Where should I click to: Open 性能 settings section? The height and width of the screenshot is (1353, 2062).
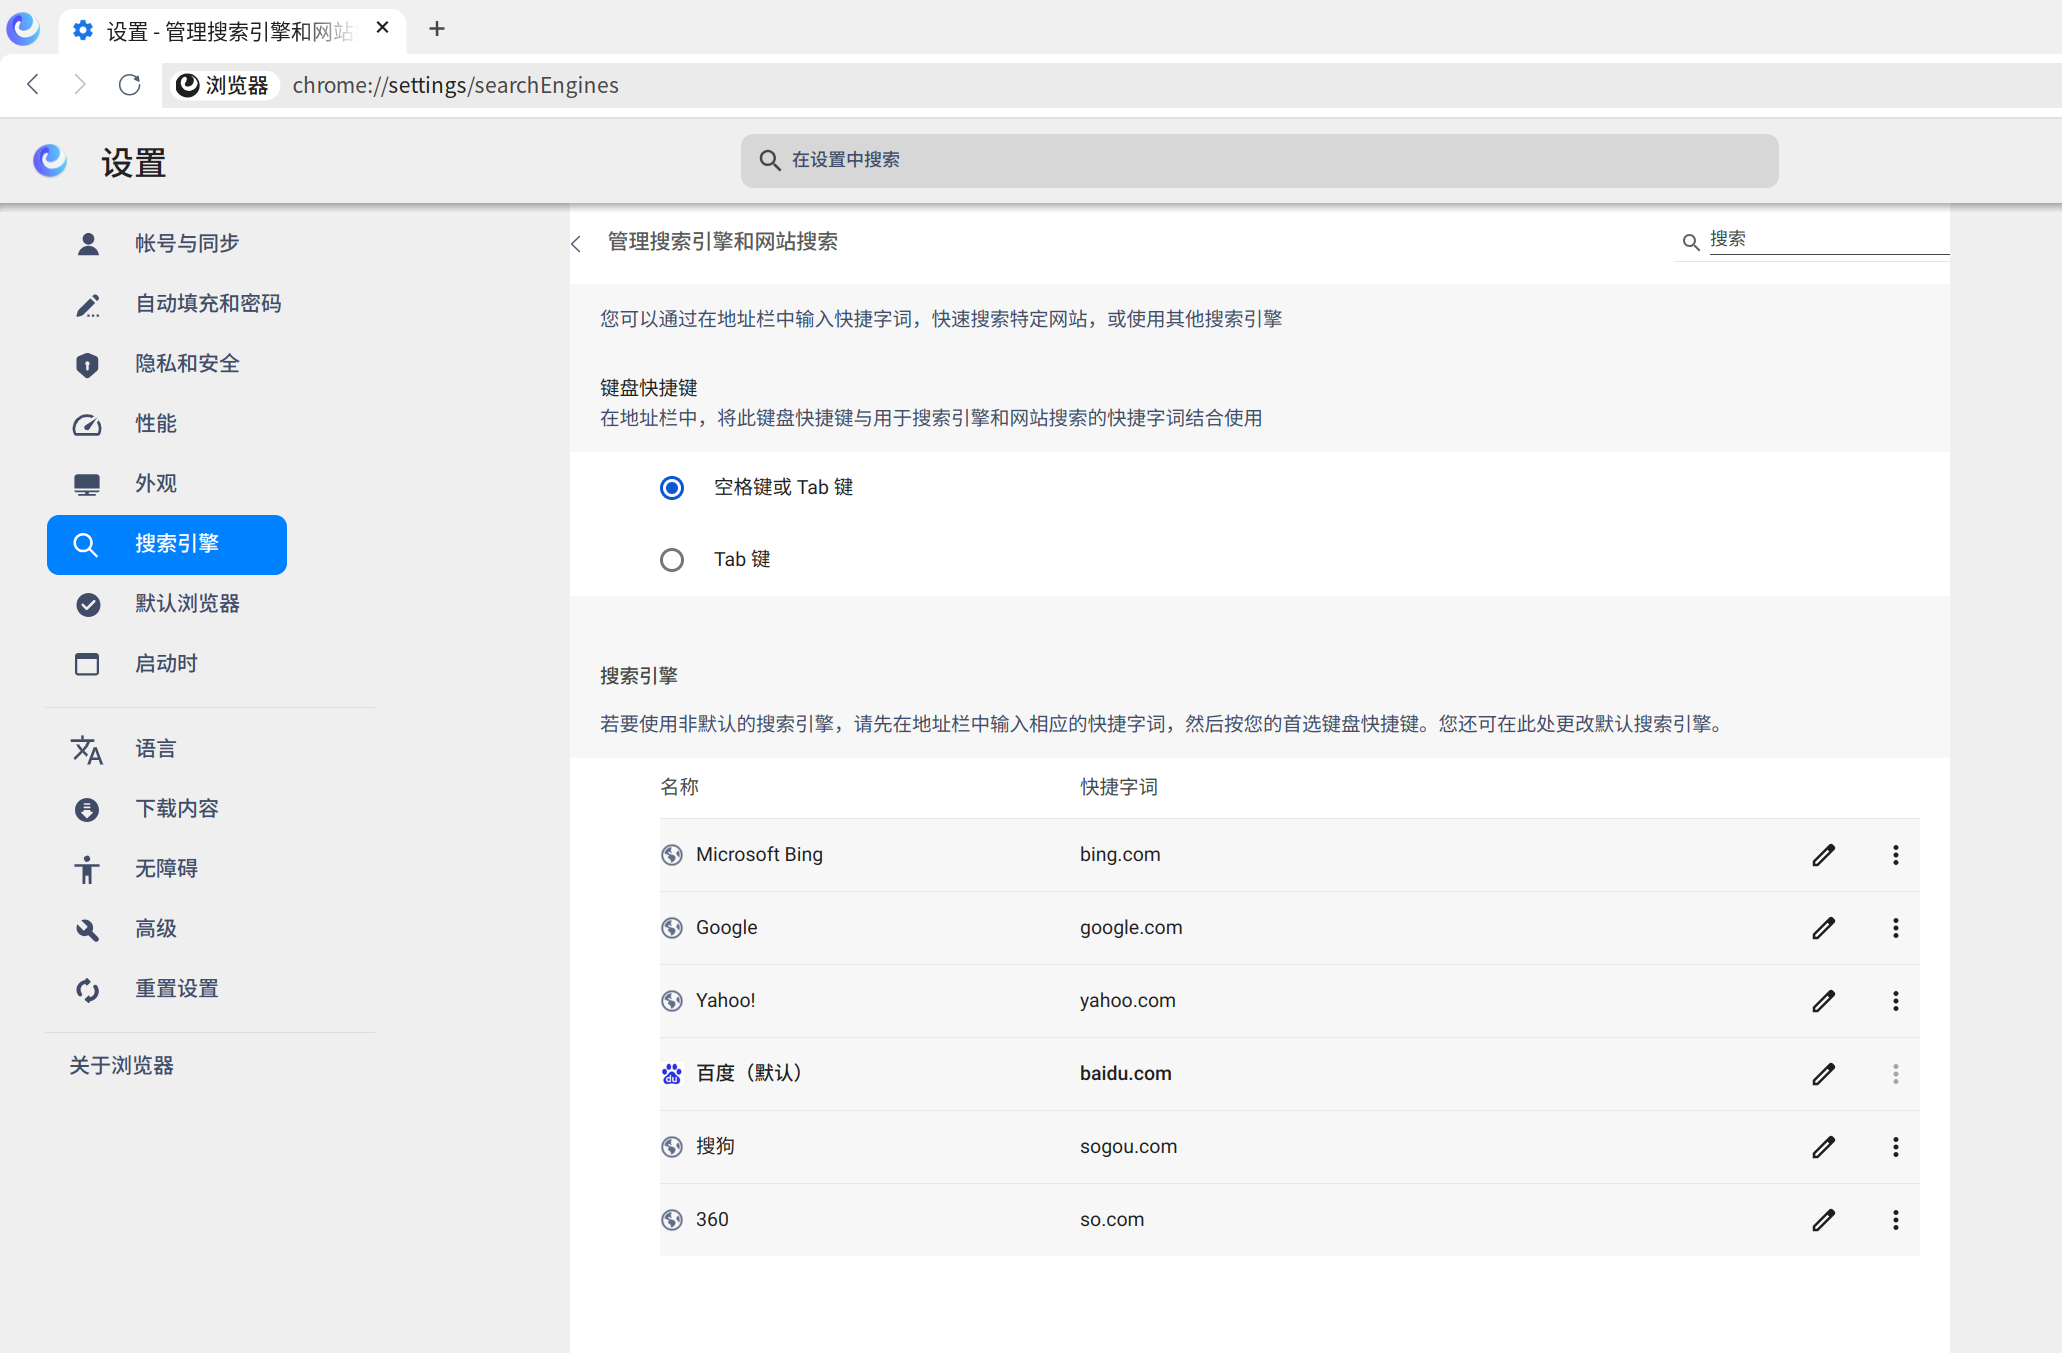167,424
